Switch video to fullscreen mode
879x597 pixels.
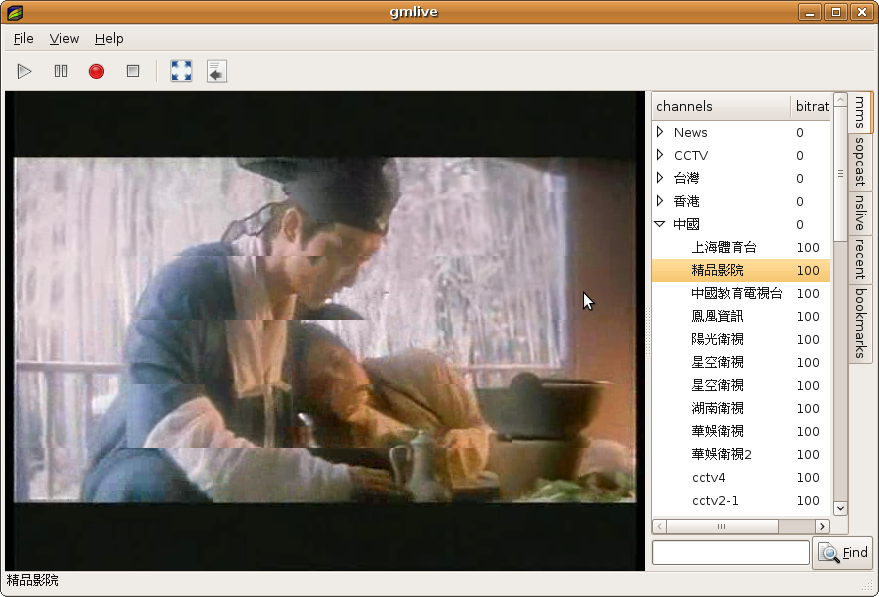point(181,71)
